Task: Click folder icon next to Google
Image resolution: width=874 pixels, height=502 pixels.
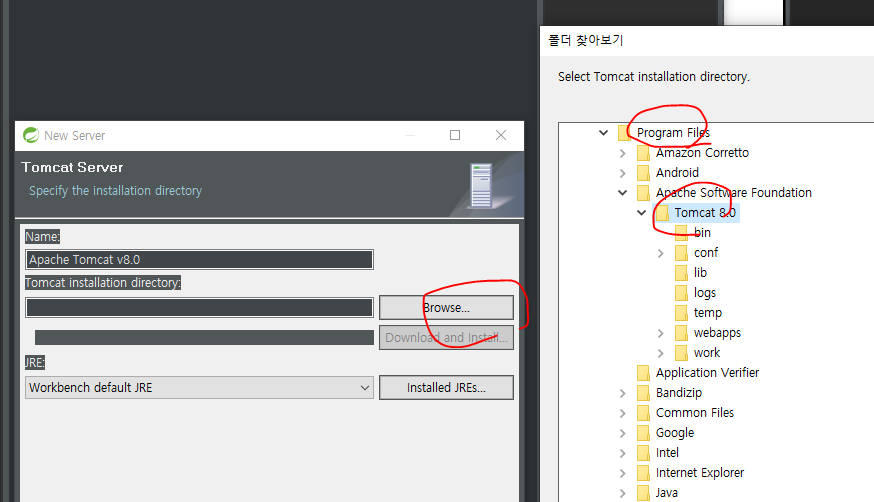Action: 643,433
